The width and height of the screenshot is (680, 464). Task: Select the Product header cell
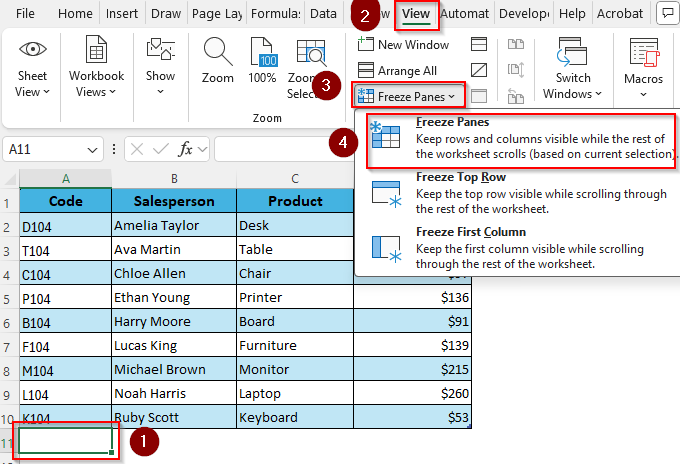coord(295,201)
